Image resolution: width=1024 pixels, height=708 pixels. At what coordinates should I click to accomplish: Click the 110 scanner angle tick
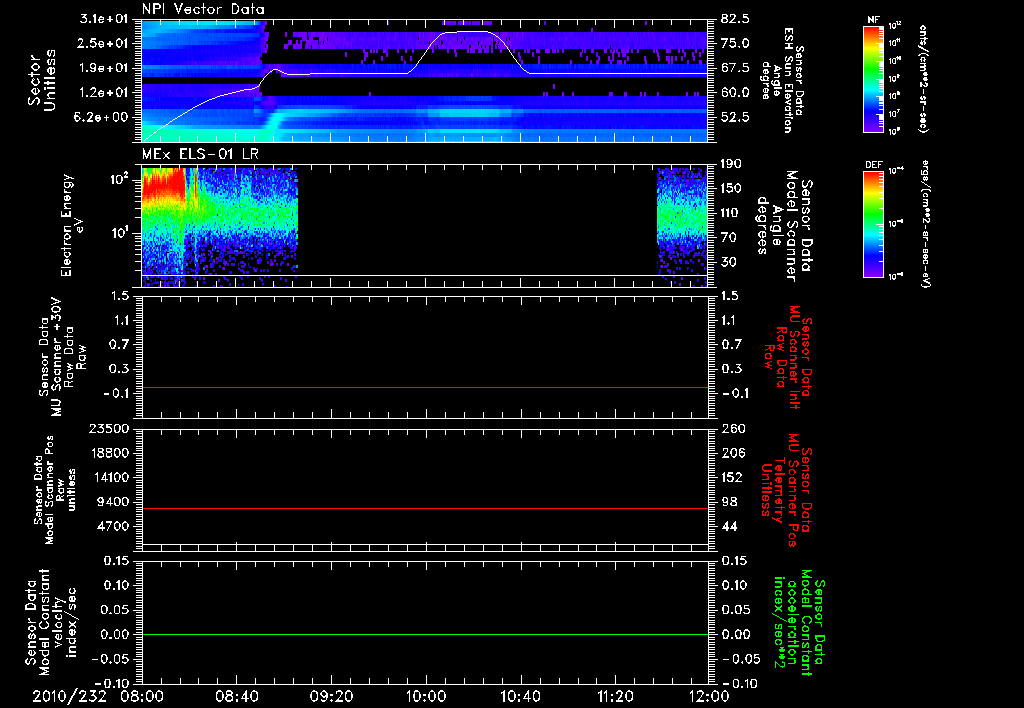click(731, 213)
